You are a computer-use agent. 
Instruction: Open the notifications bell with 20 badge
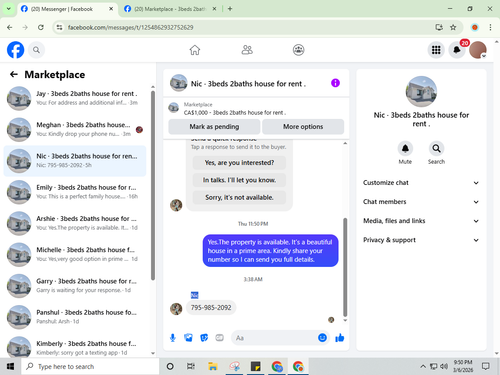(x=457, y=50)
